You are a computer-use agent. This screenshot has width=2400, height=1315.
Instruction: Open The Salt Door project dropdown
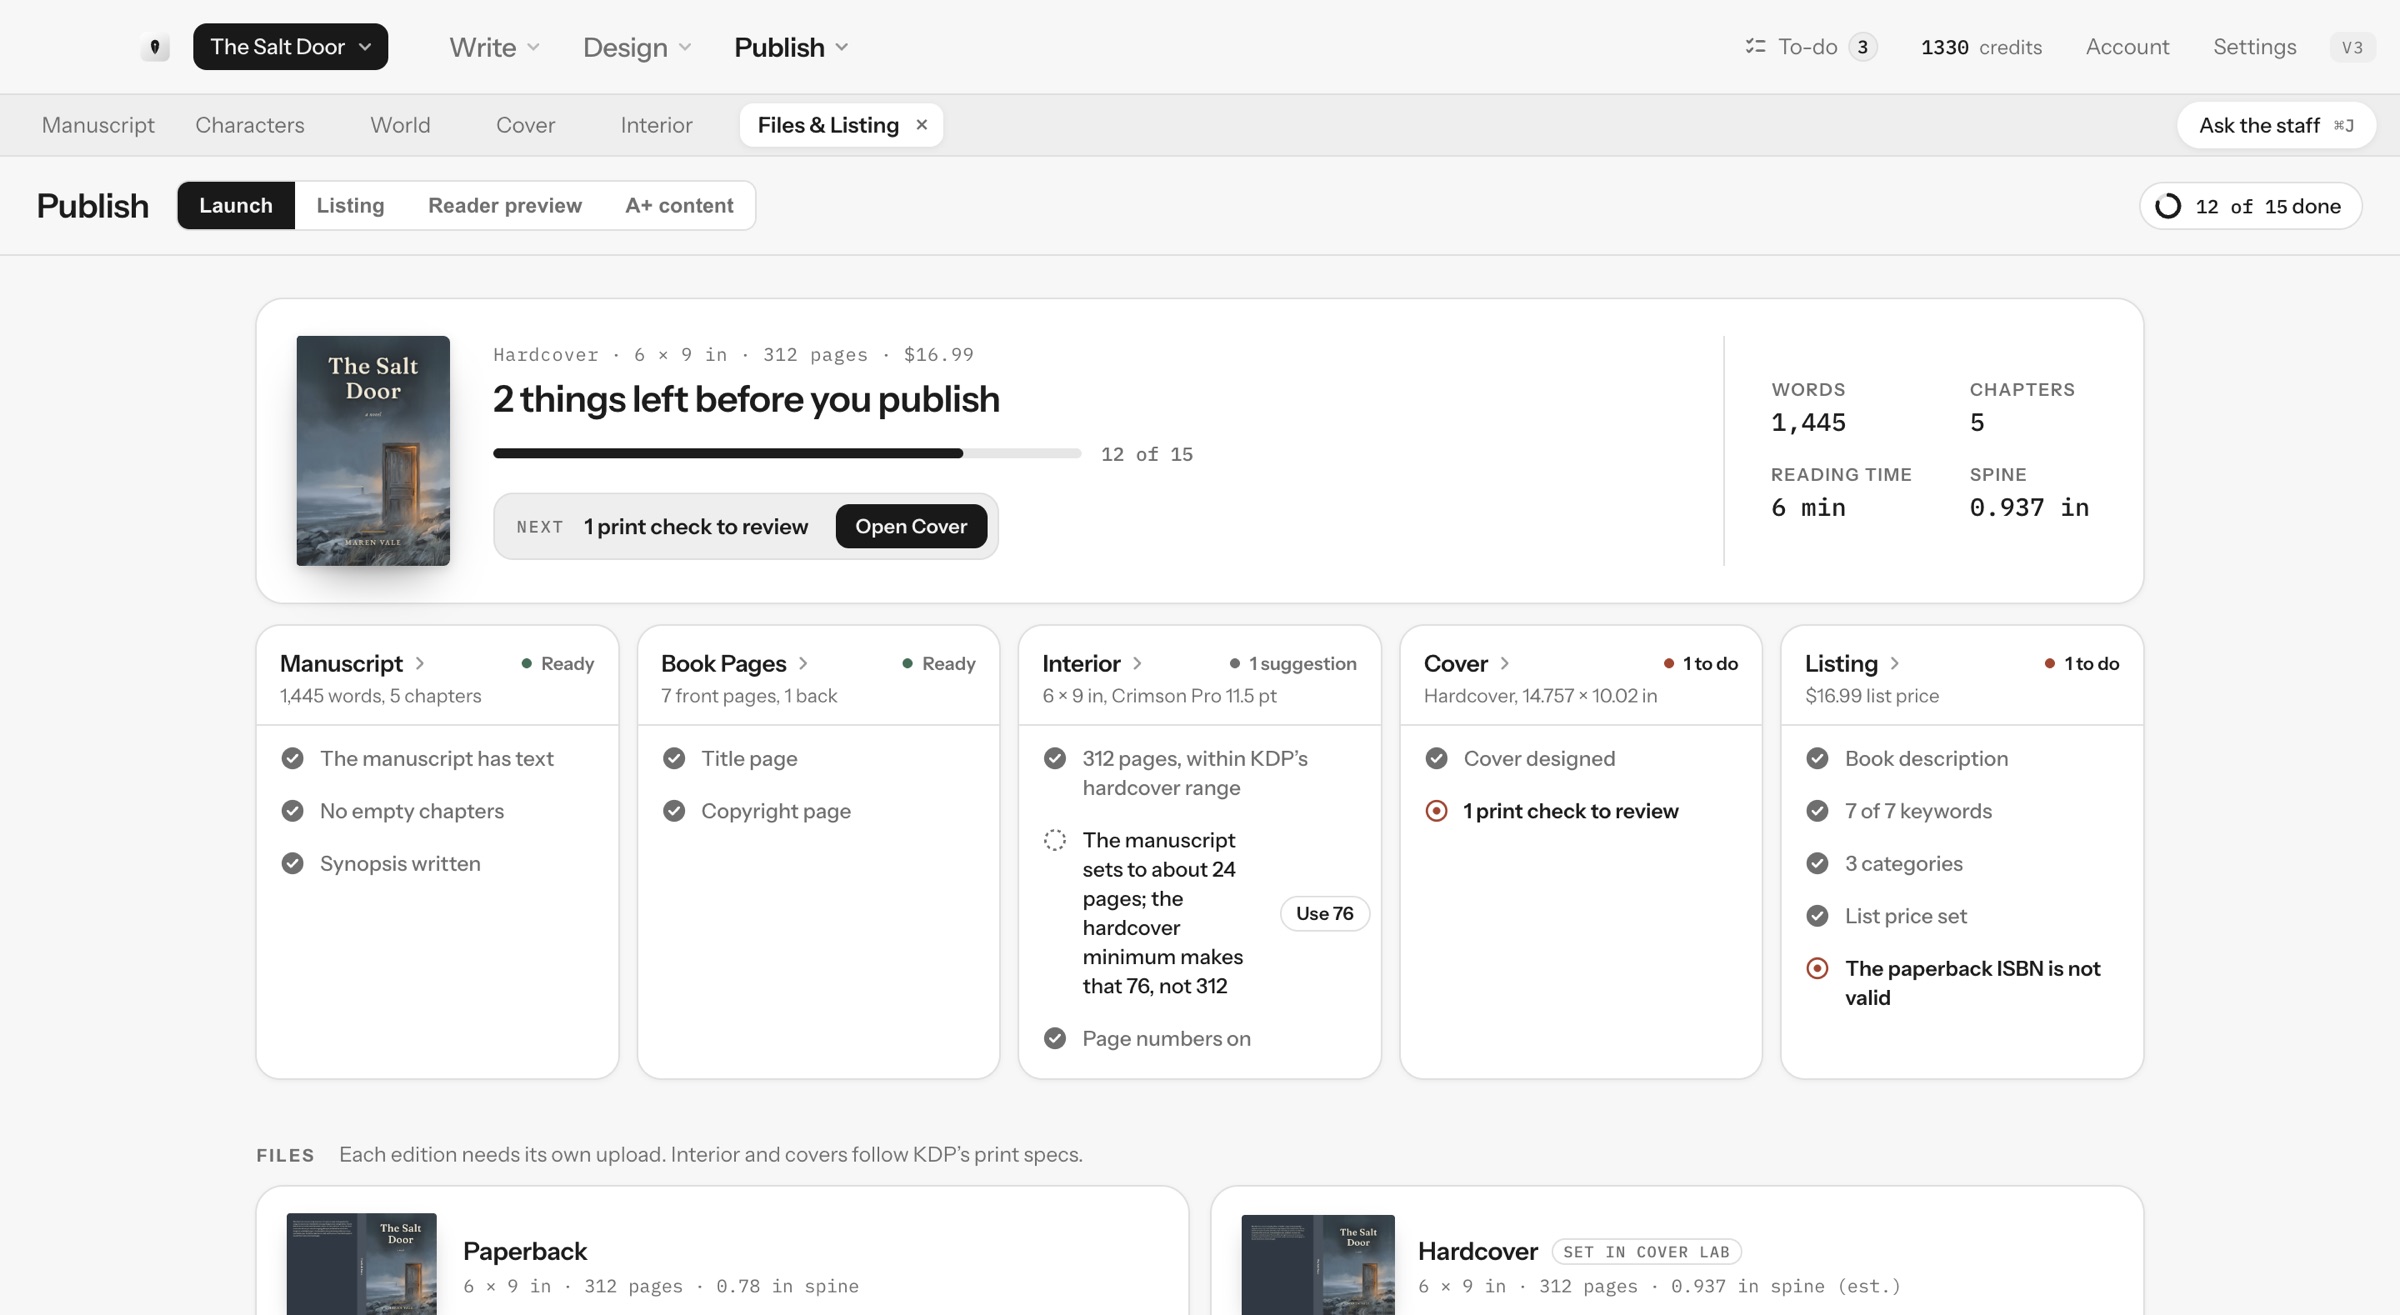290,47
